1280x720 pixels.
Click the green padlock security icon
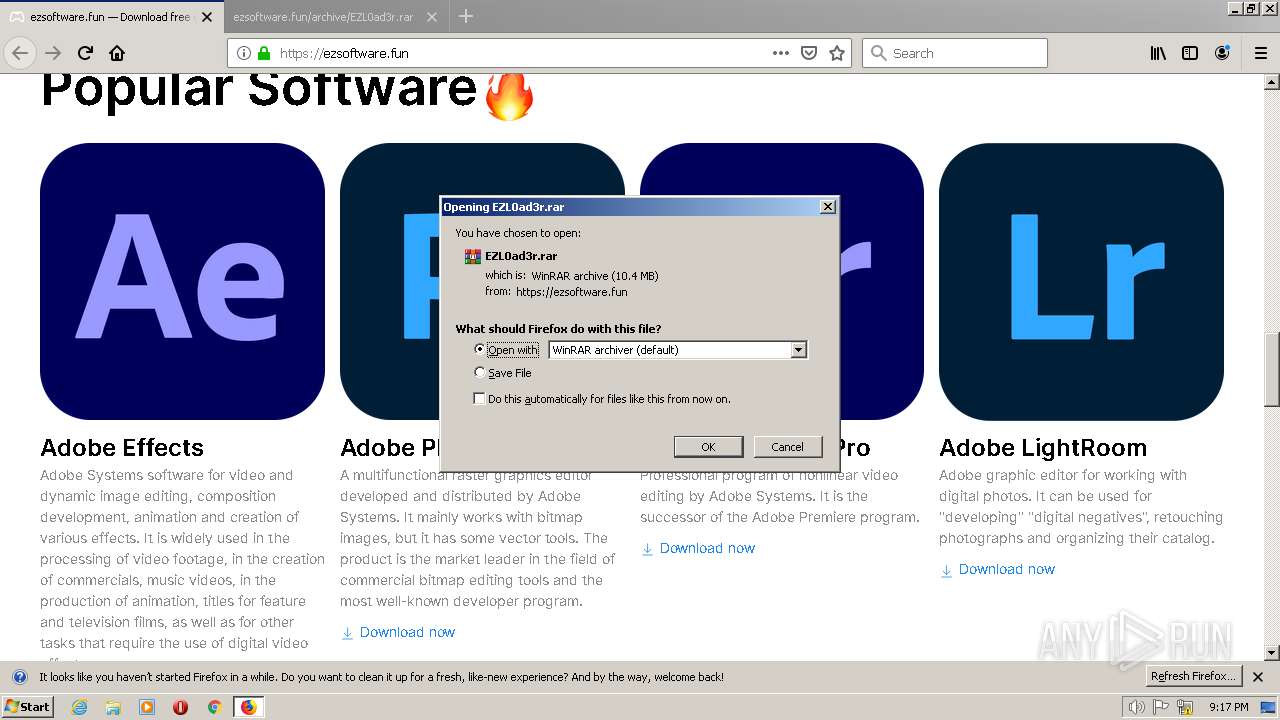point(264,53)
